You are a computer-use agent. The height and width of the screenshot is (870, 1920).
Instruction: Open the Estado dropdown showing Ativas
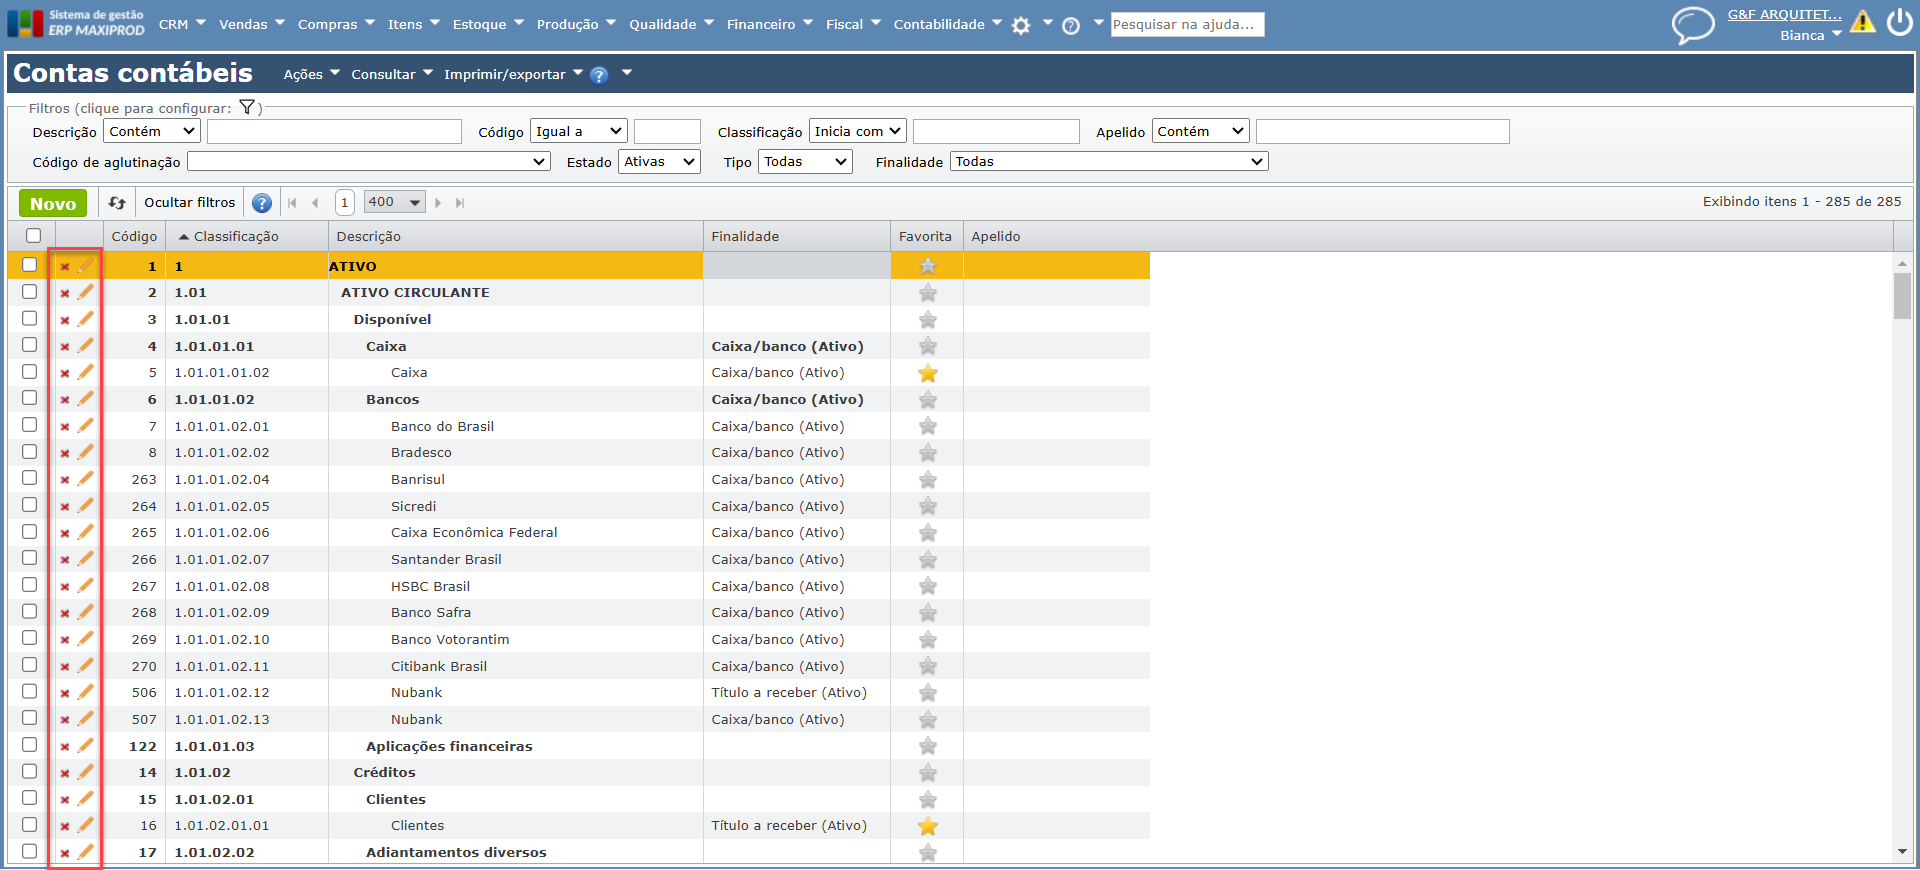659,162
